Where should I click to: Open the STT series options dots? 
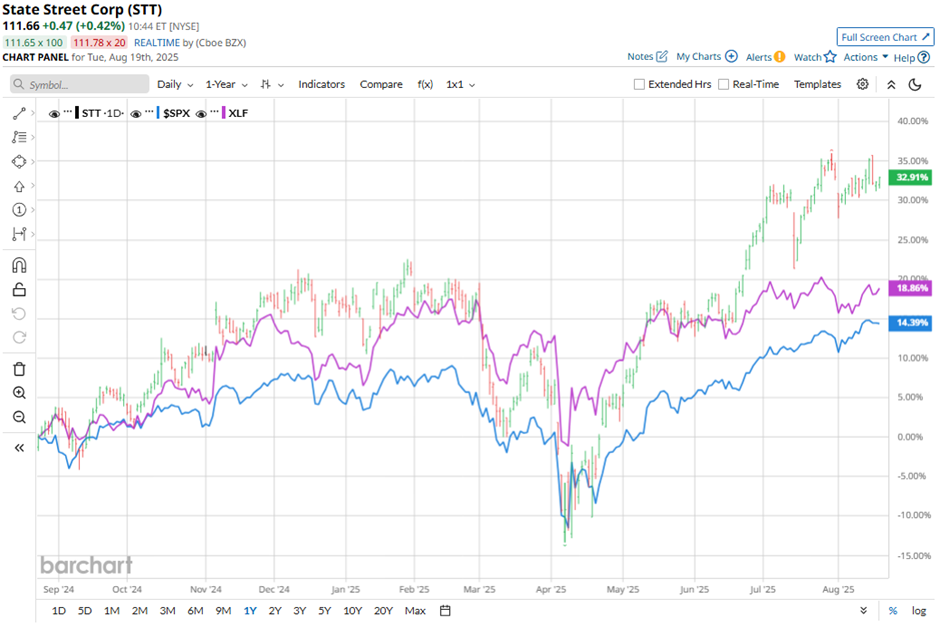[68, 111]
